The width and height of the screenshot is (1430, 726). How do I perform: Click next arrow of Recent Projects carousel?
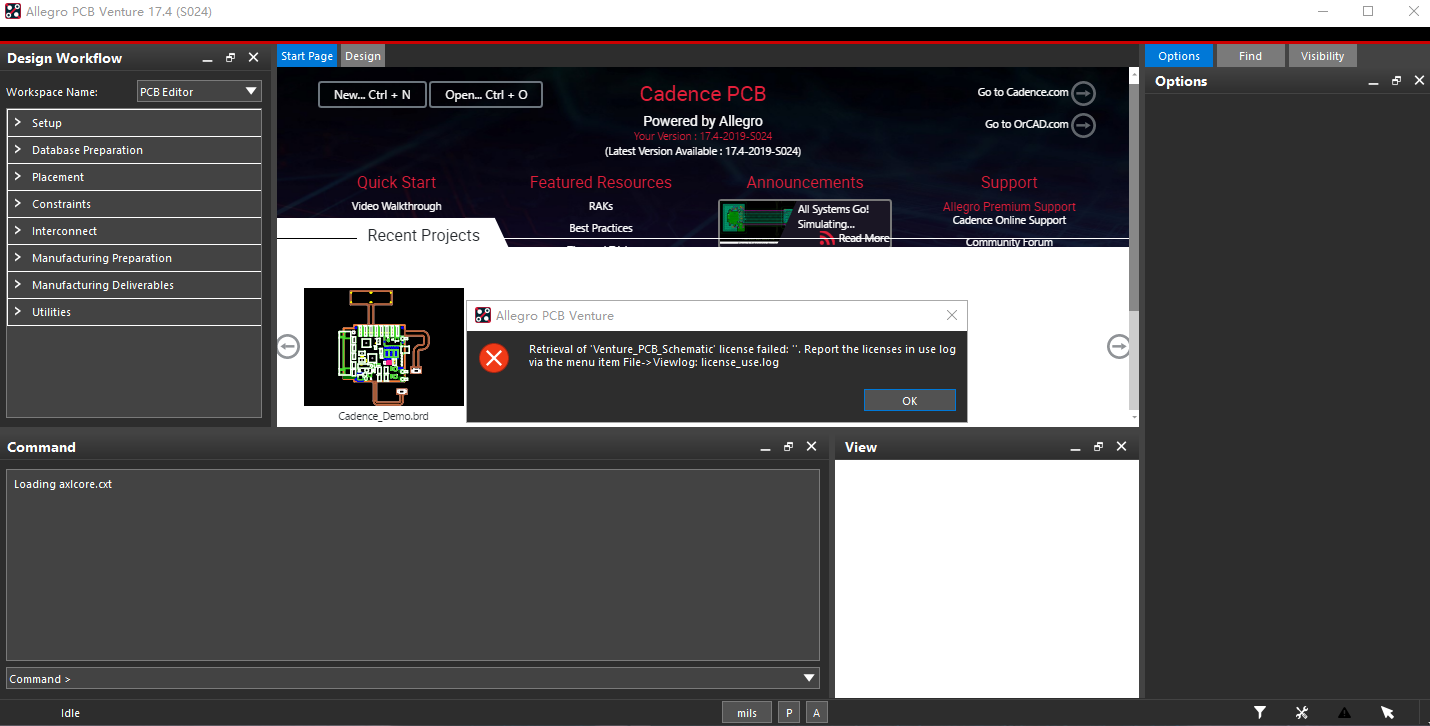click(1118, 346)
